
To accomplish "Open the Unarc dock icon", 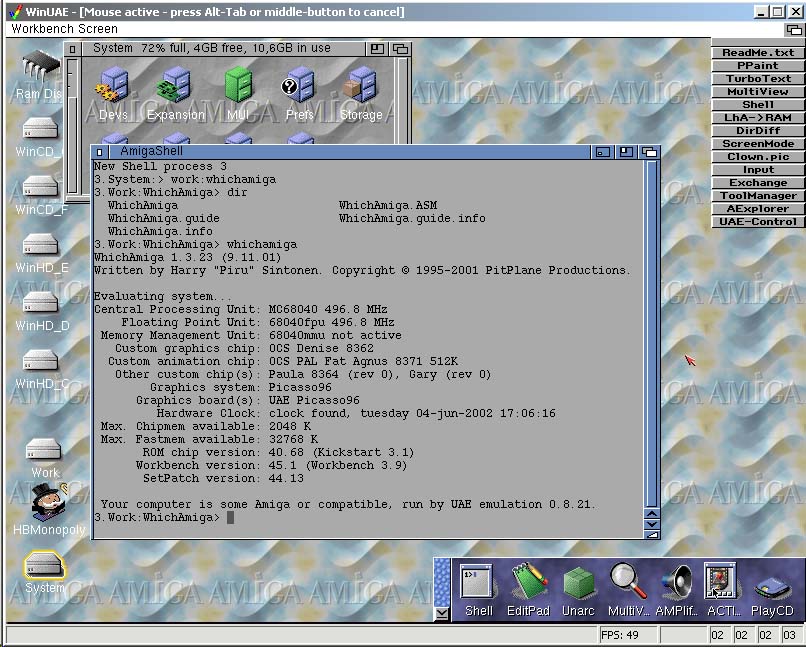I will click(578, 584).
